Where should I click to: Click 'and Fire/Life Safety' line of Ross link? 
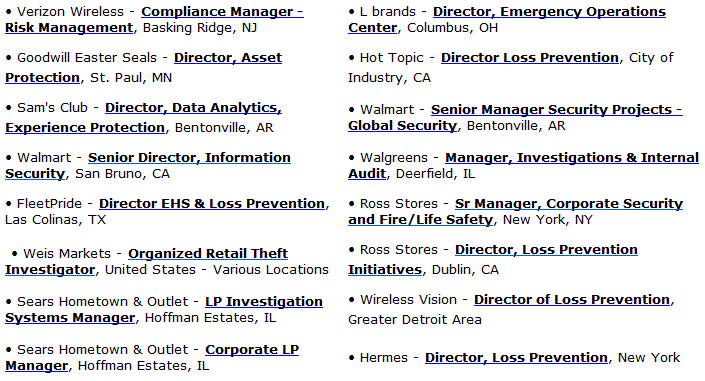[420, 220]
